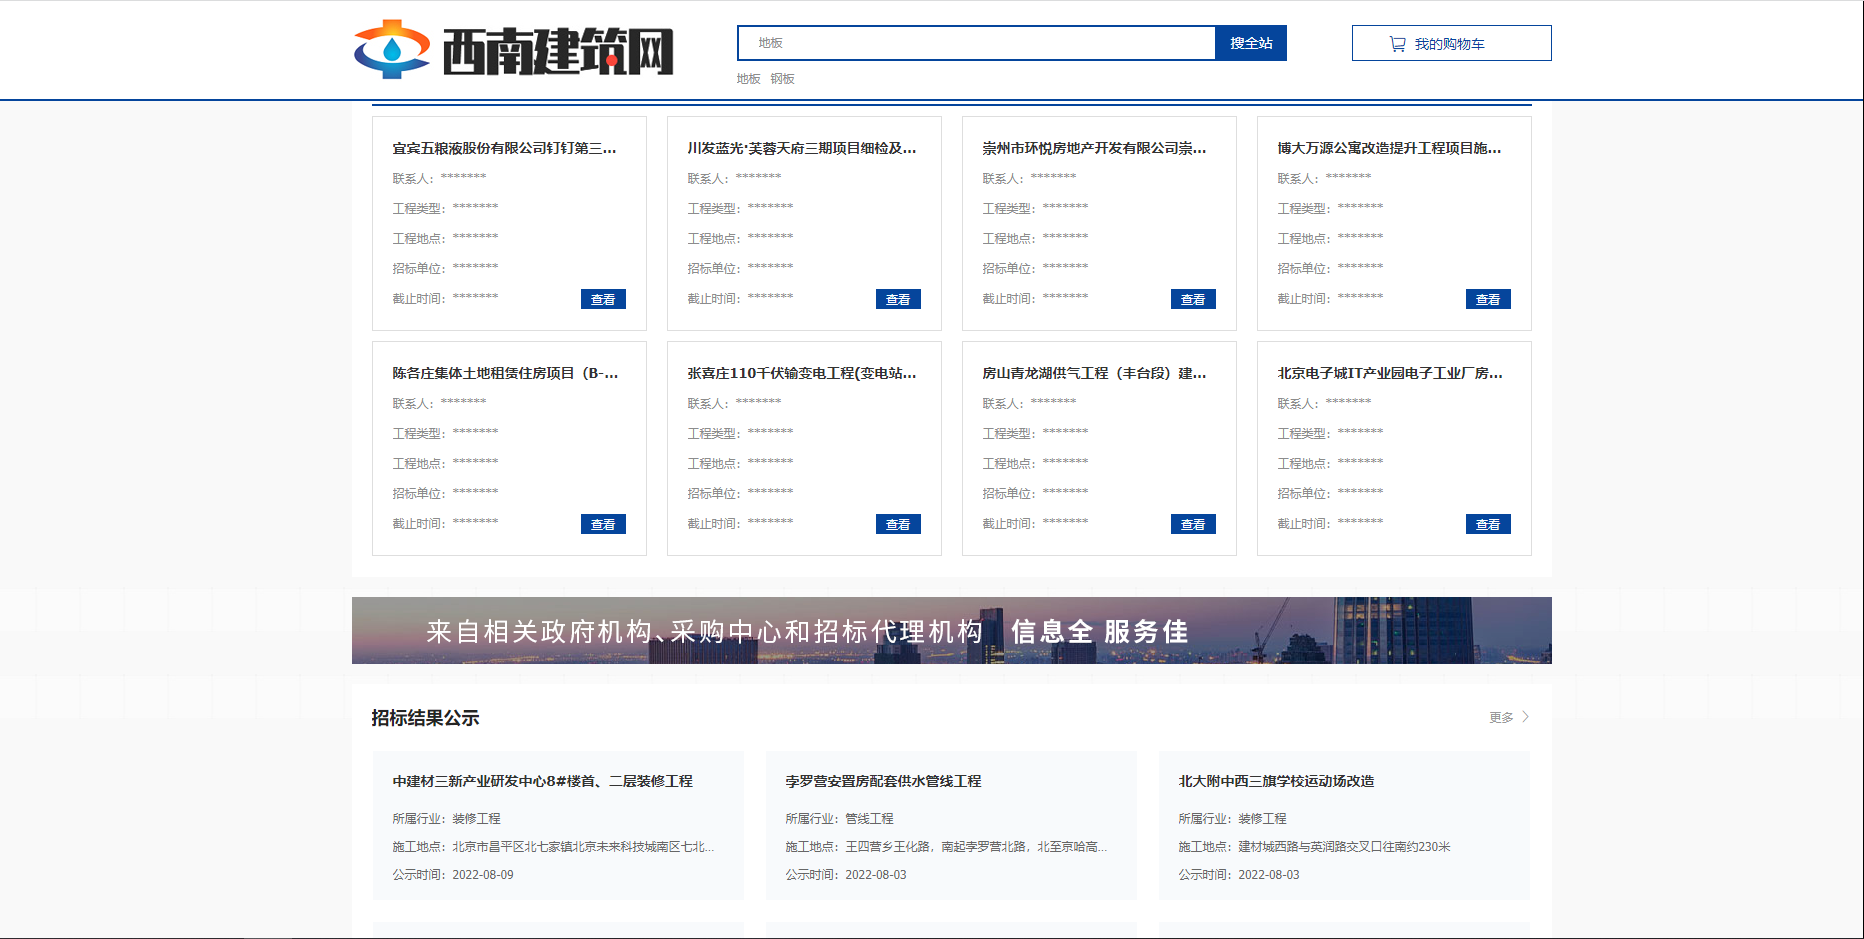Select the 地板 suggested keyword

[x=749, y=79]
